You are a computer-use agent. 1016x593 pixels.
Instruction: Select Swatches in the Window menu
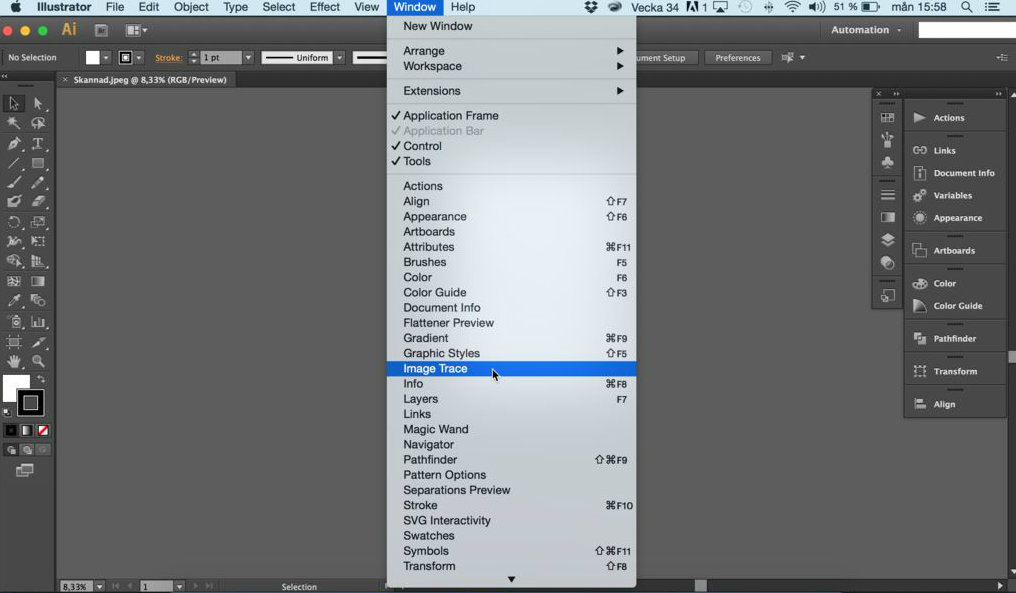coord(511,536)
